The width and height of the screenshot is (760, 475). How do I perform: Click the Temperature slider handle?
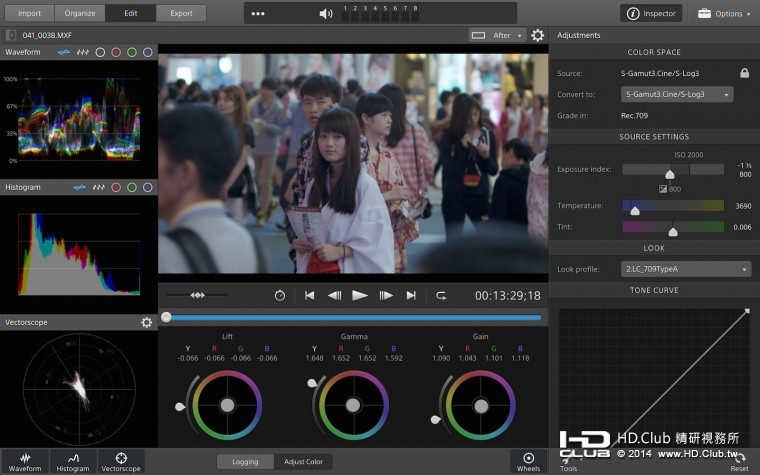(635, 210)
